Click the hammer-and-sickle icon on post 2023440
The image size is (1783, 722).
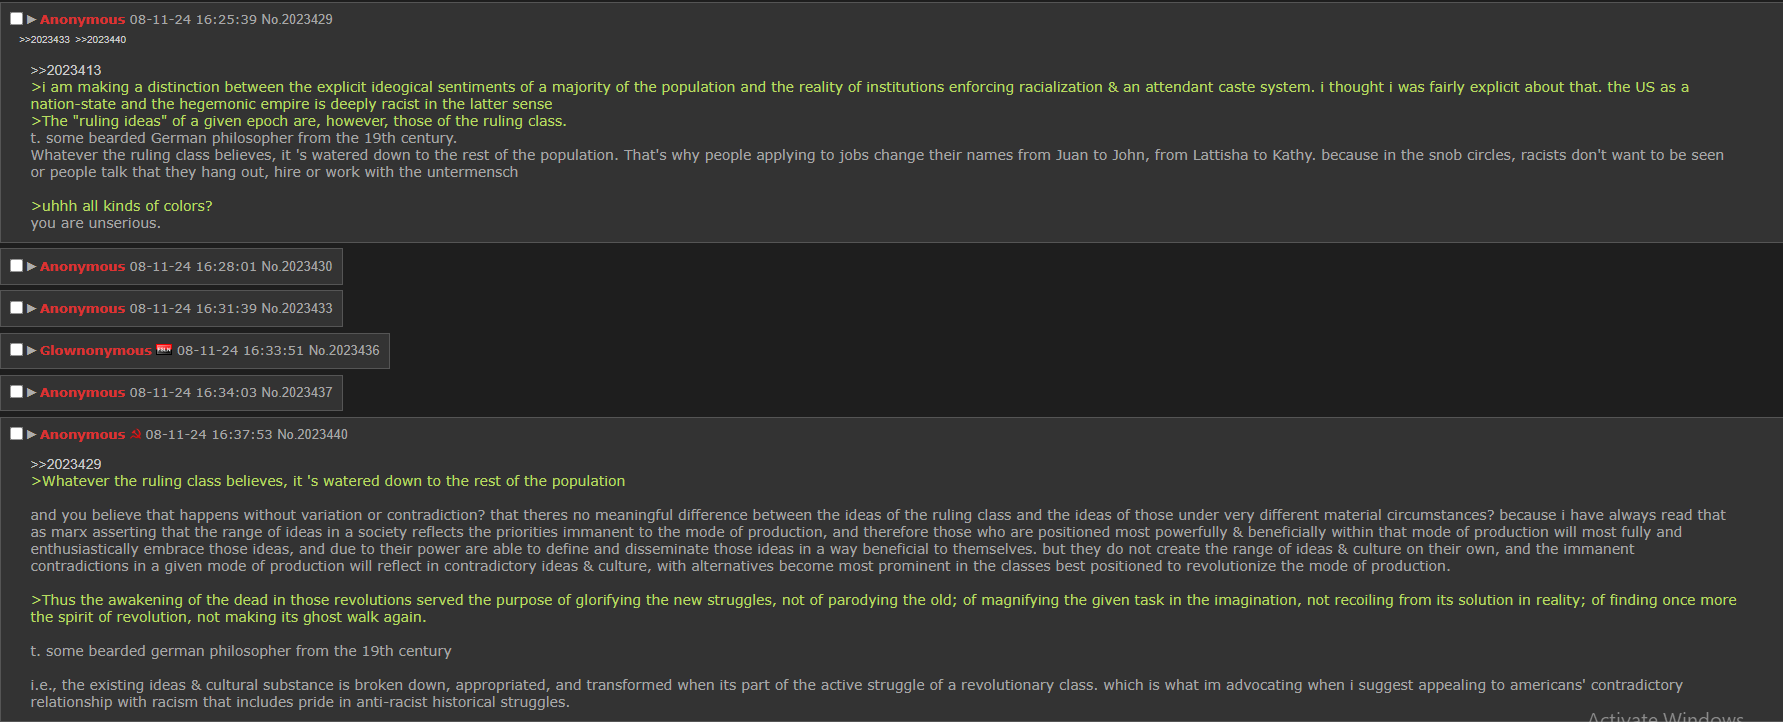click(x=136, y=433)
